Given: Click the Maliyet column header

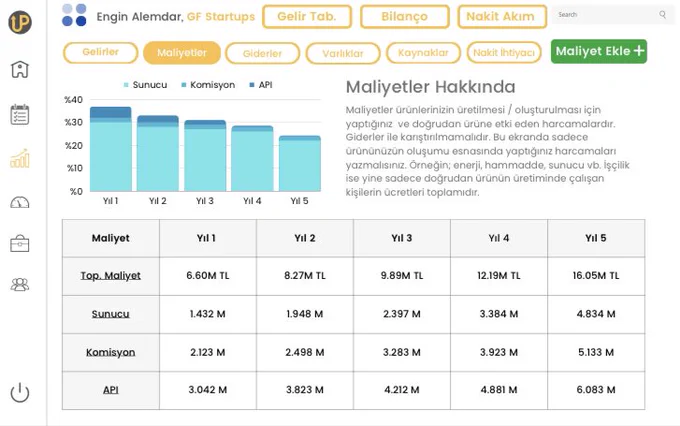Looking at the screenshot, I should click(111, 238).
